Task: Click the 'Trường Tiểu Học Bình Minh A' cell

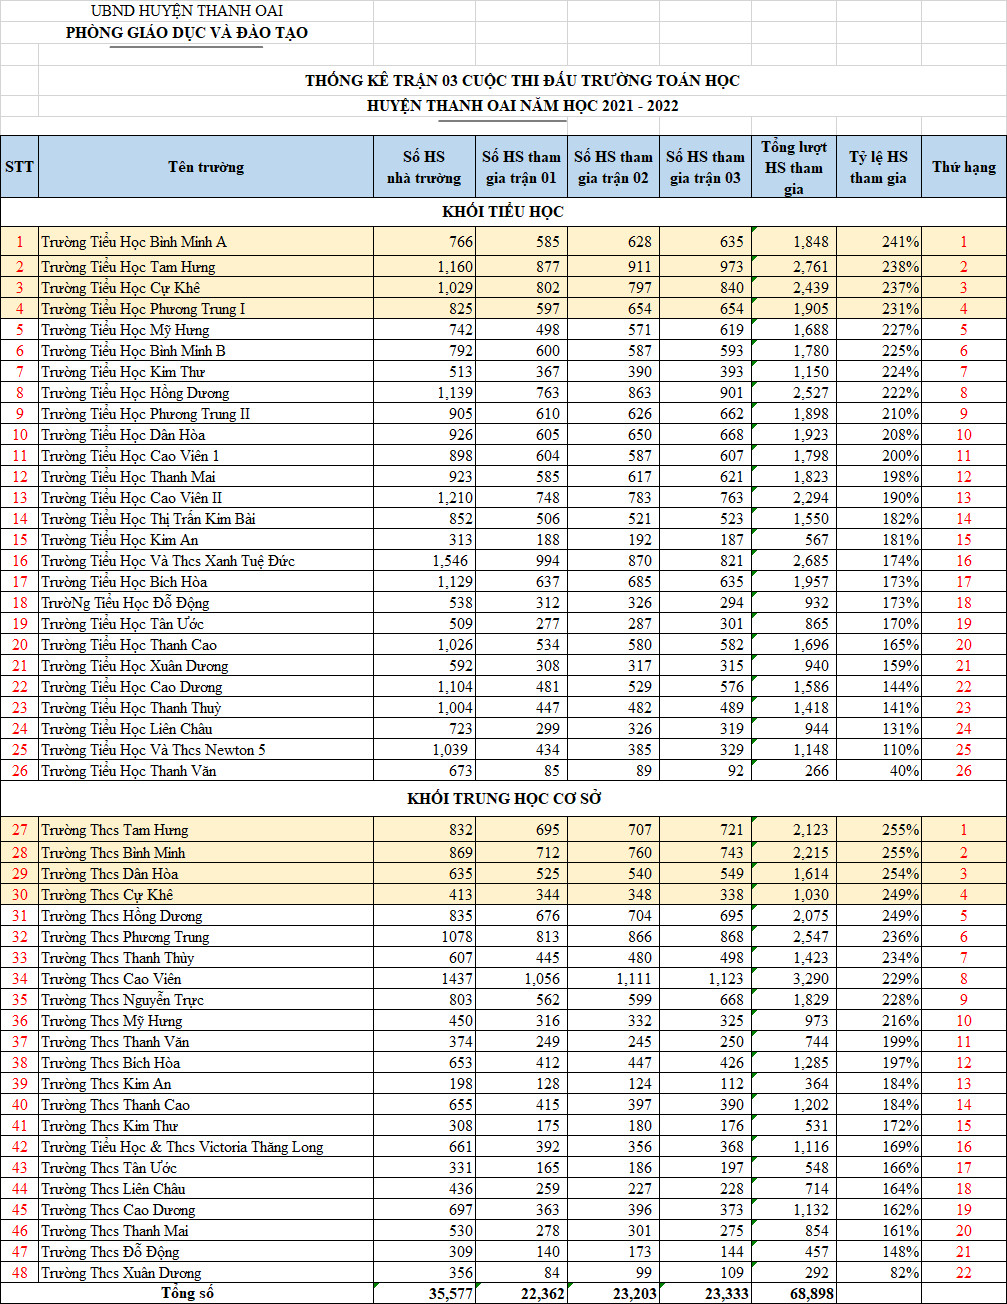Action: pos(134,242)
